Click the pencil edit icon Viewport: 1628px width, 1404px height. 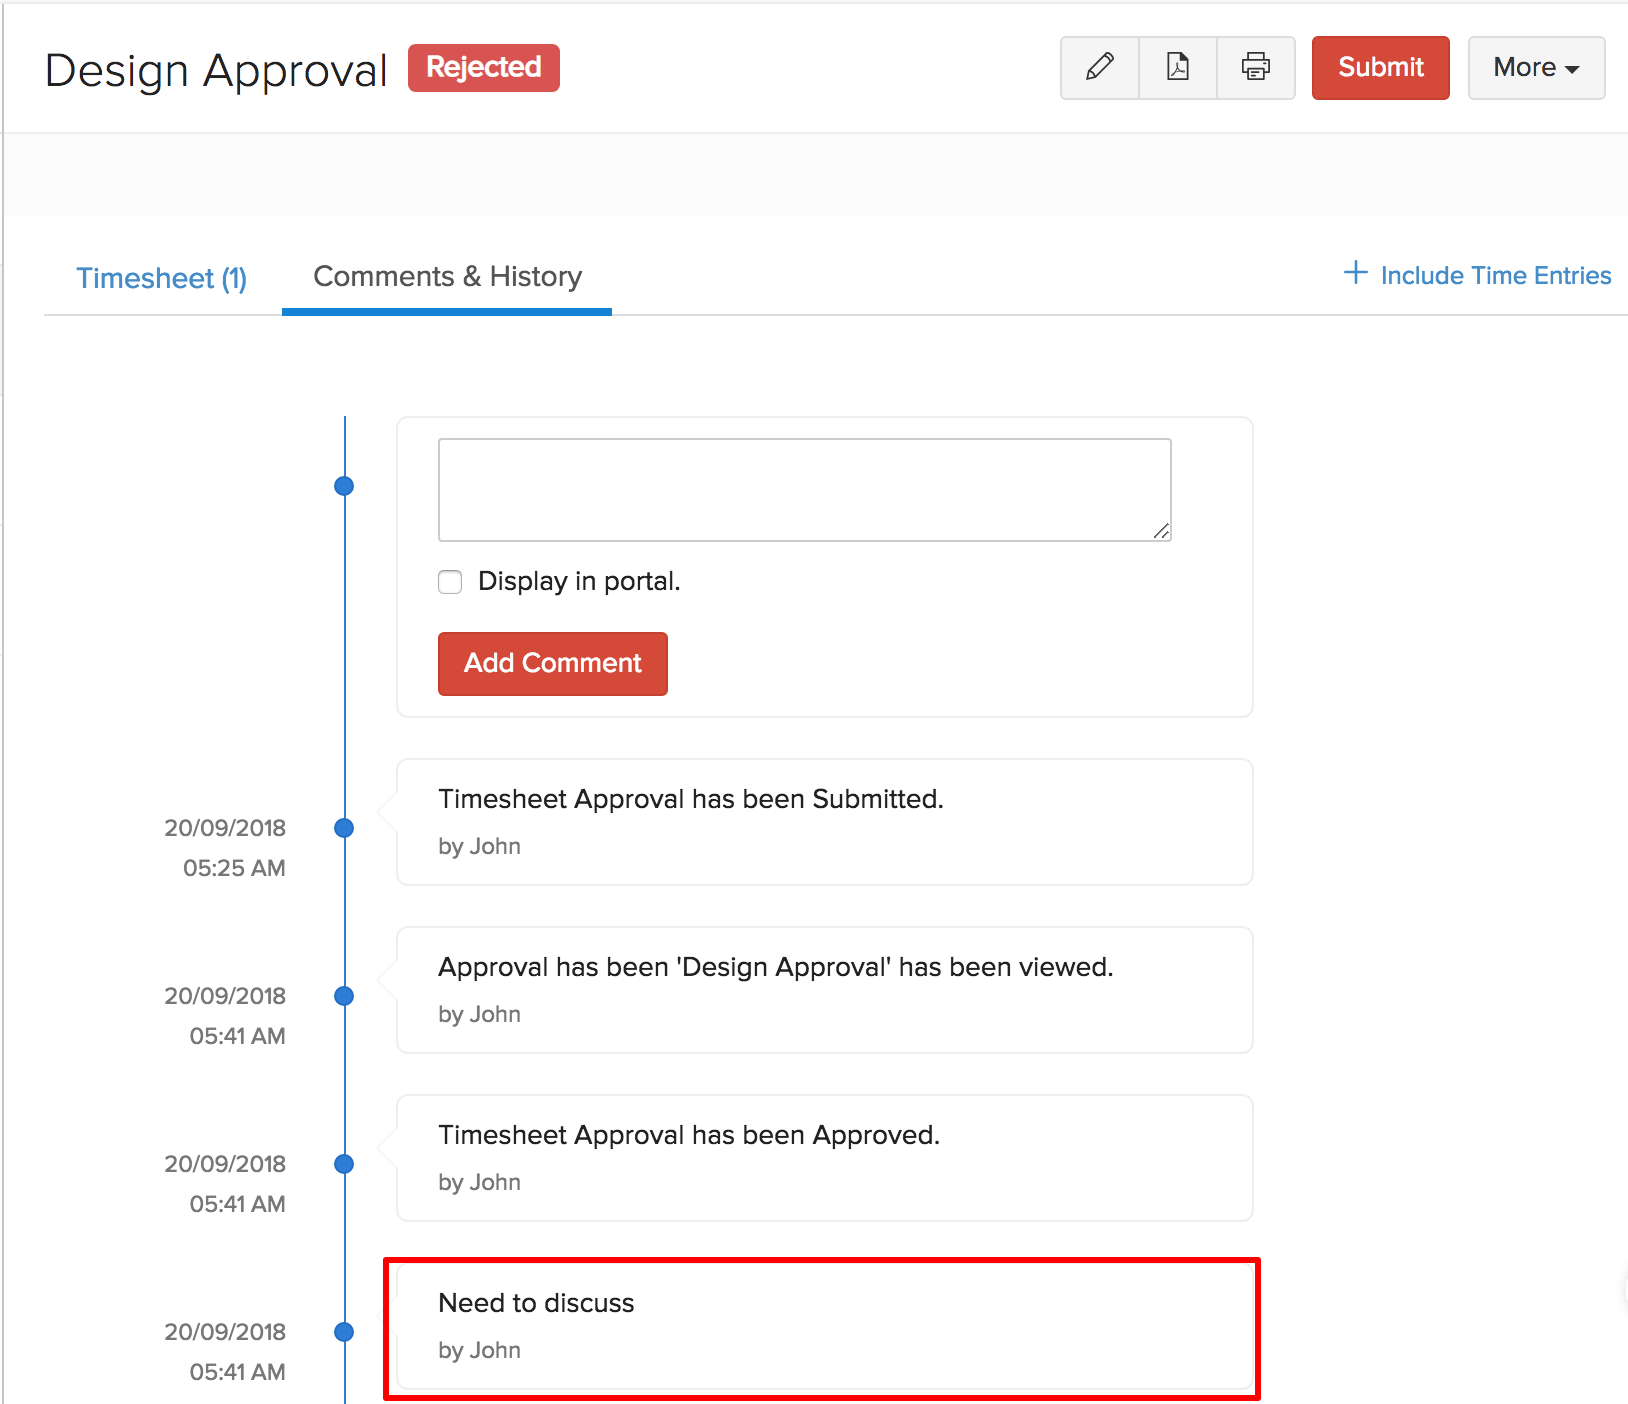tap(1099, 67)
